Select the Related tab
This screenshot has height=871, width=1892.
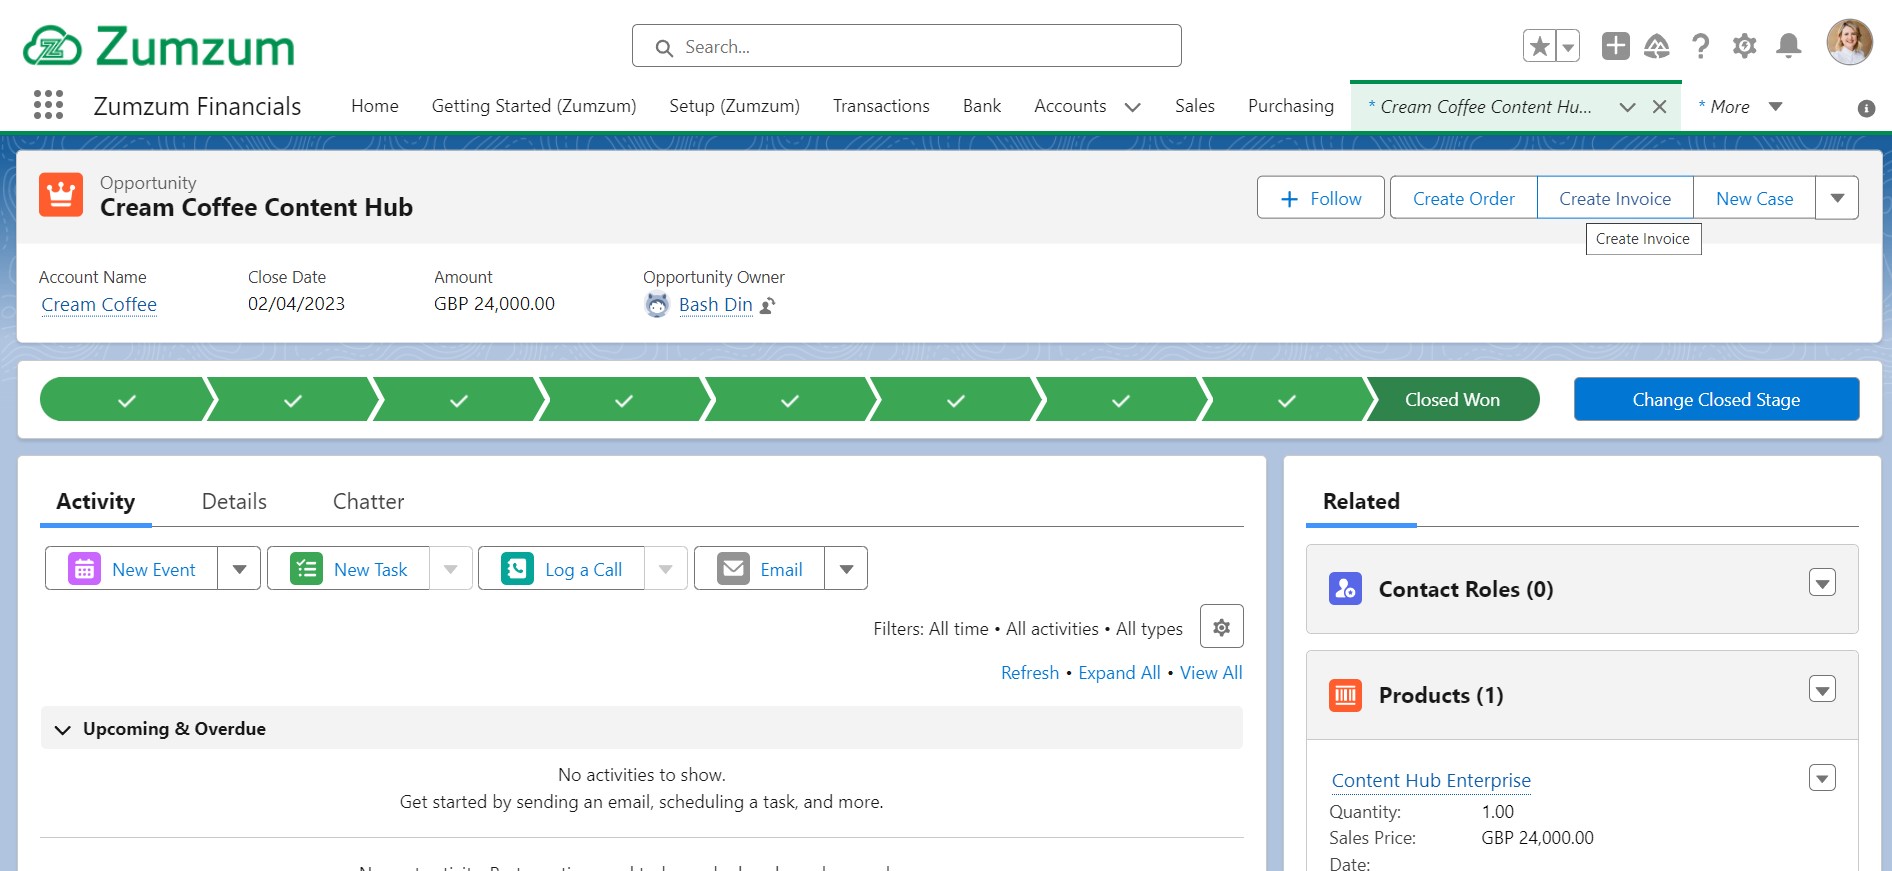pyautogui.click(x=1361, y=501)
